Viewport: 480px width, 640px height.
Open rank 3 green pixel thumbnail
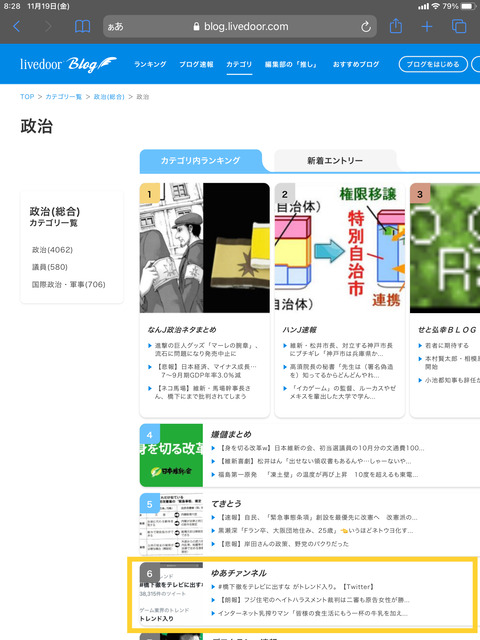pyautogui.click(x=445, y=248)
